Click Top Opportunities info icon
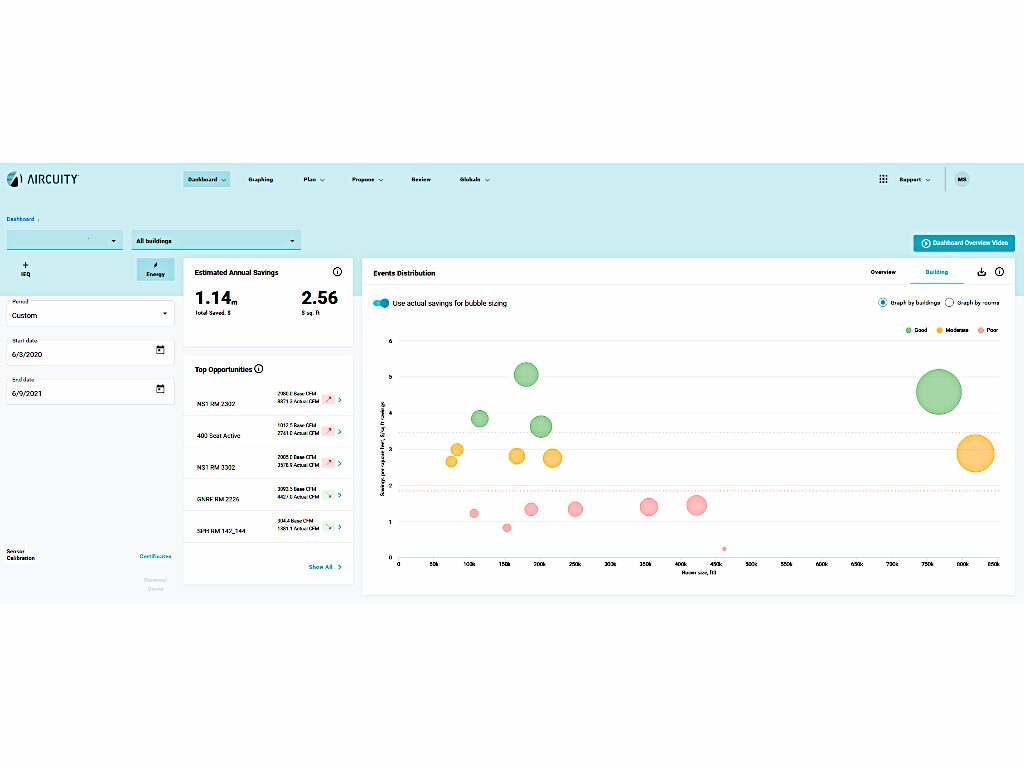The width and height of the screenshot is (1024, 768). click(x=259, y=369)
